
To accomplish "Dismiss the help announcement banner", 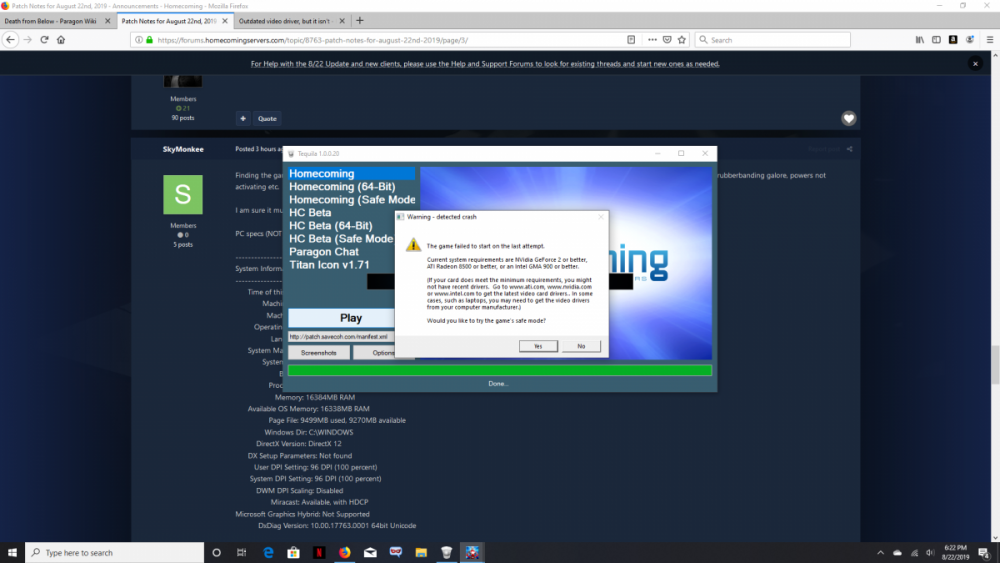I will pos(975,64).
